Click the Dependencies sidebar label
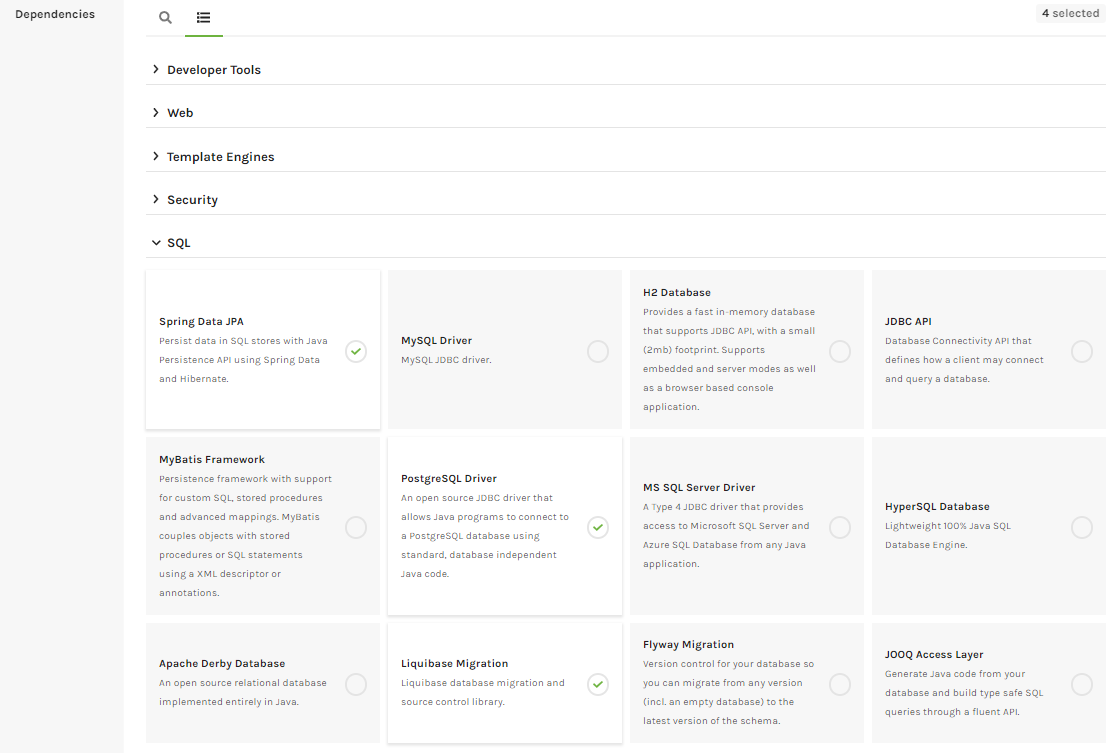The height and width of the screenshot is (753, 1117). (55, 14)
